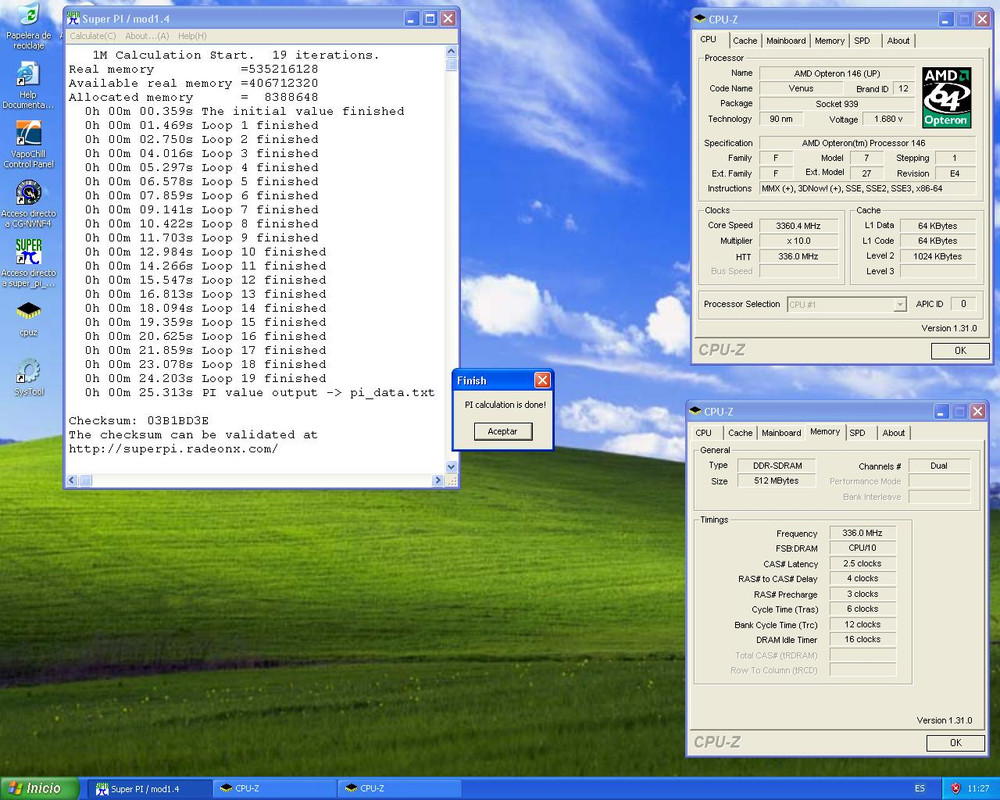Click the taskbar clock showing 11:27
The image size is (1000, 800).
[978, 789]
